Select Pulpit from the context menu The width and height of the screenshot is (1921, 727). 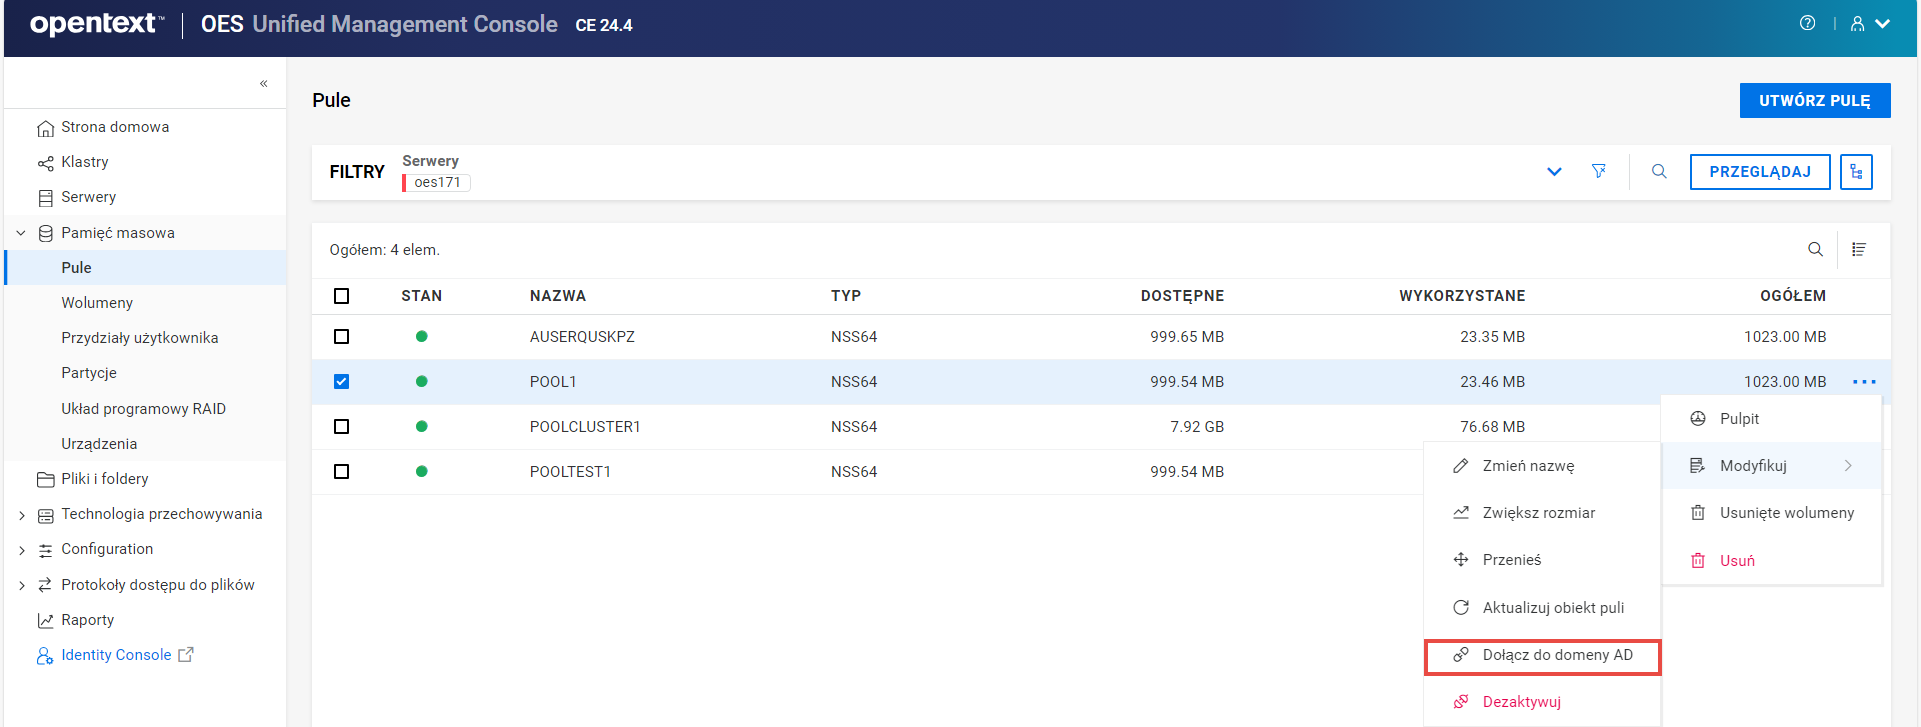(1771, 418)
